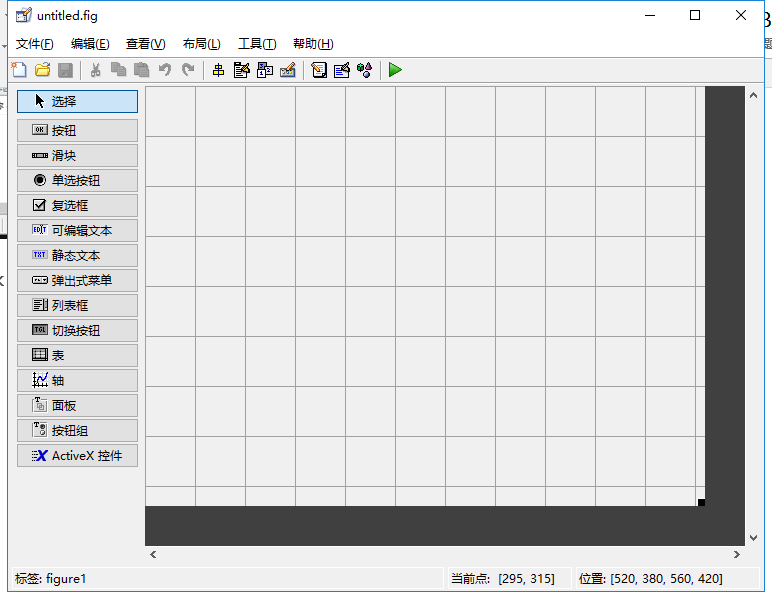The width and height of the screenshot is (772, 599).
Task: Open the code Editor icon
Action: (x=319, y=70)
